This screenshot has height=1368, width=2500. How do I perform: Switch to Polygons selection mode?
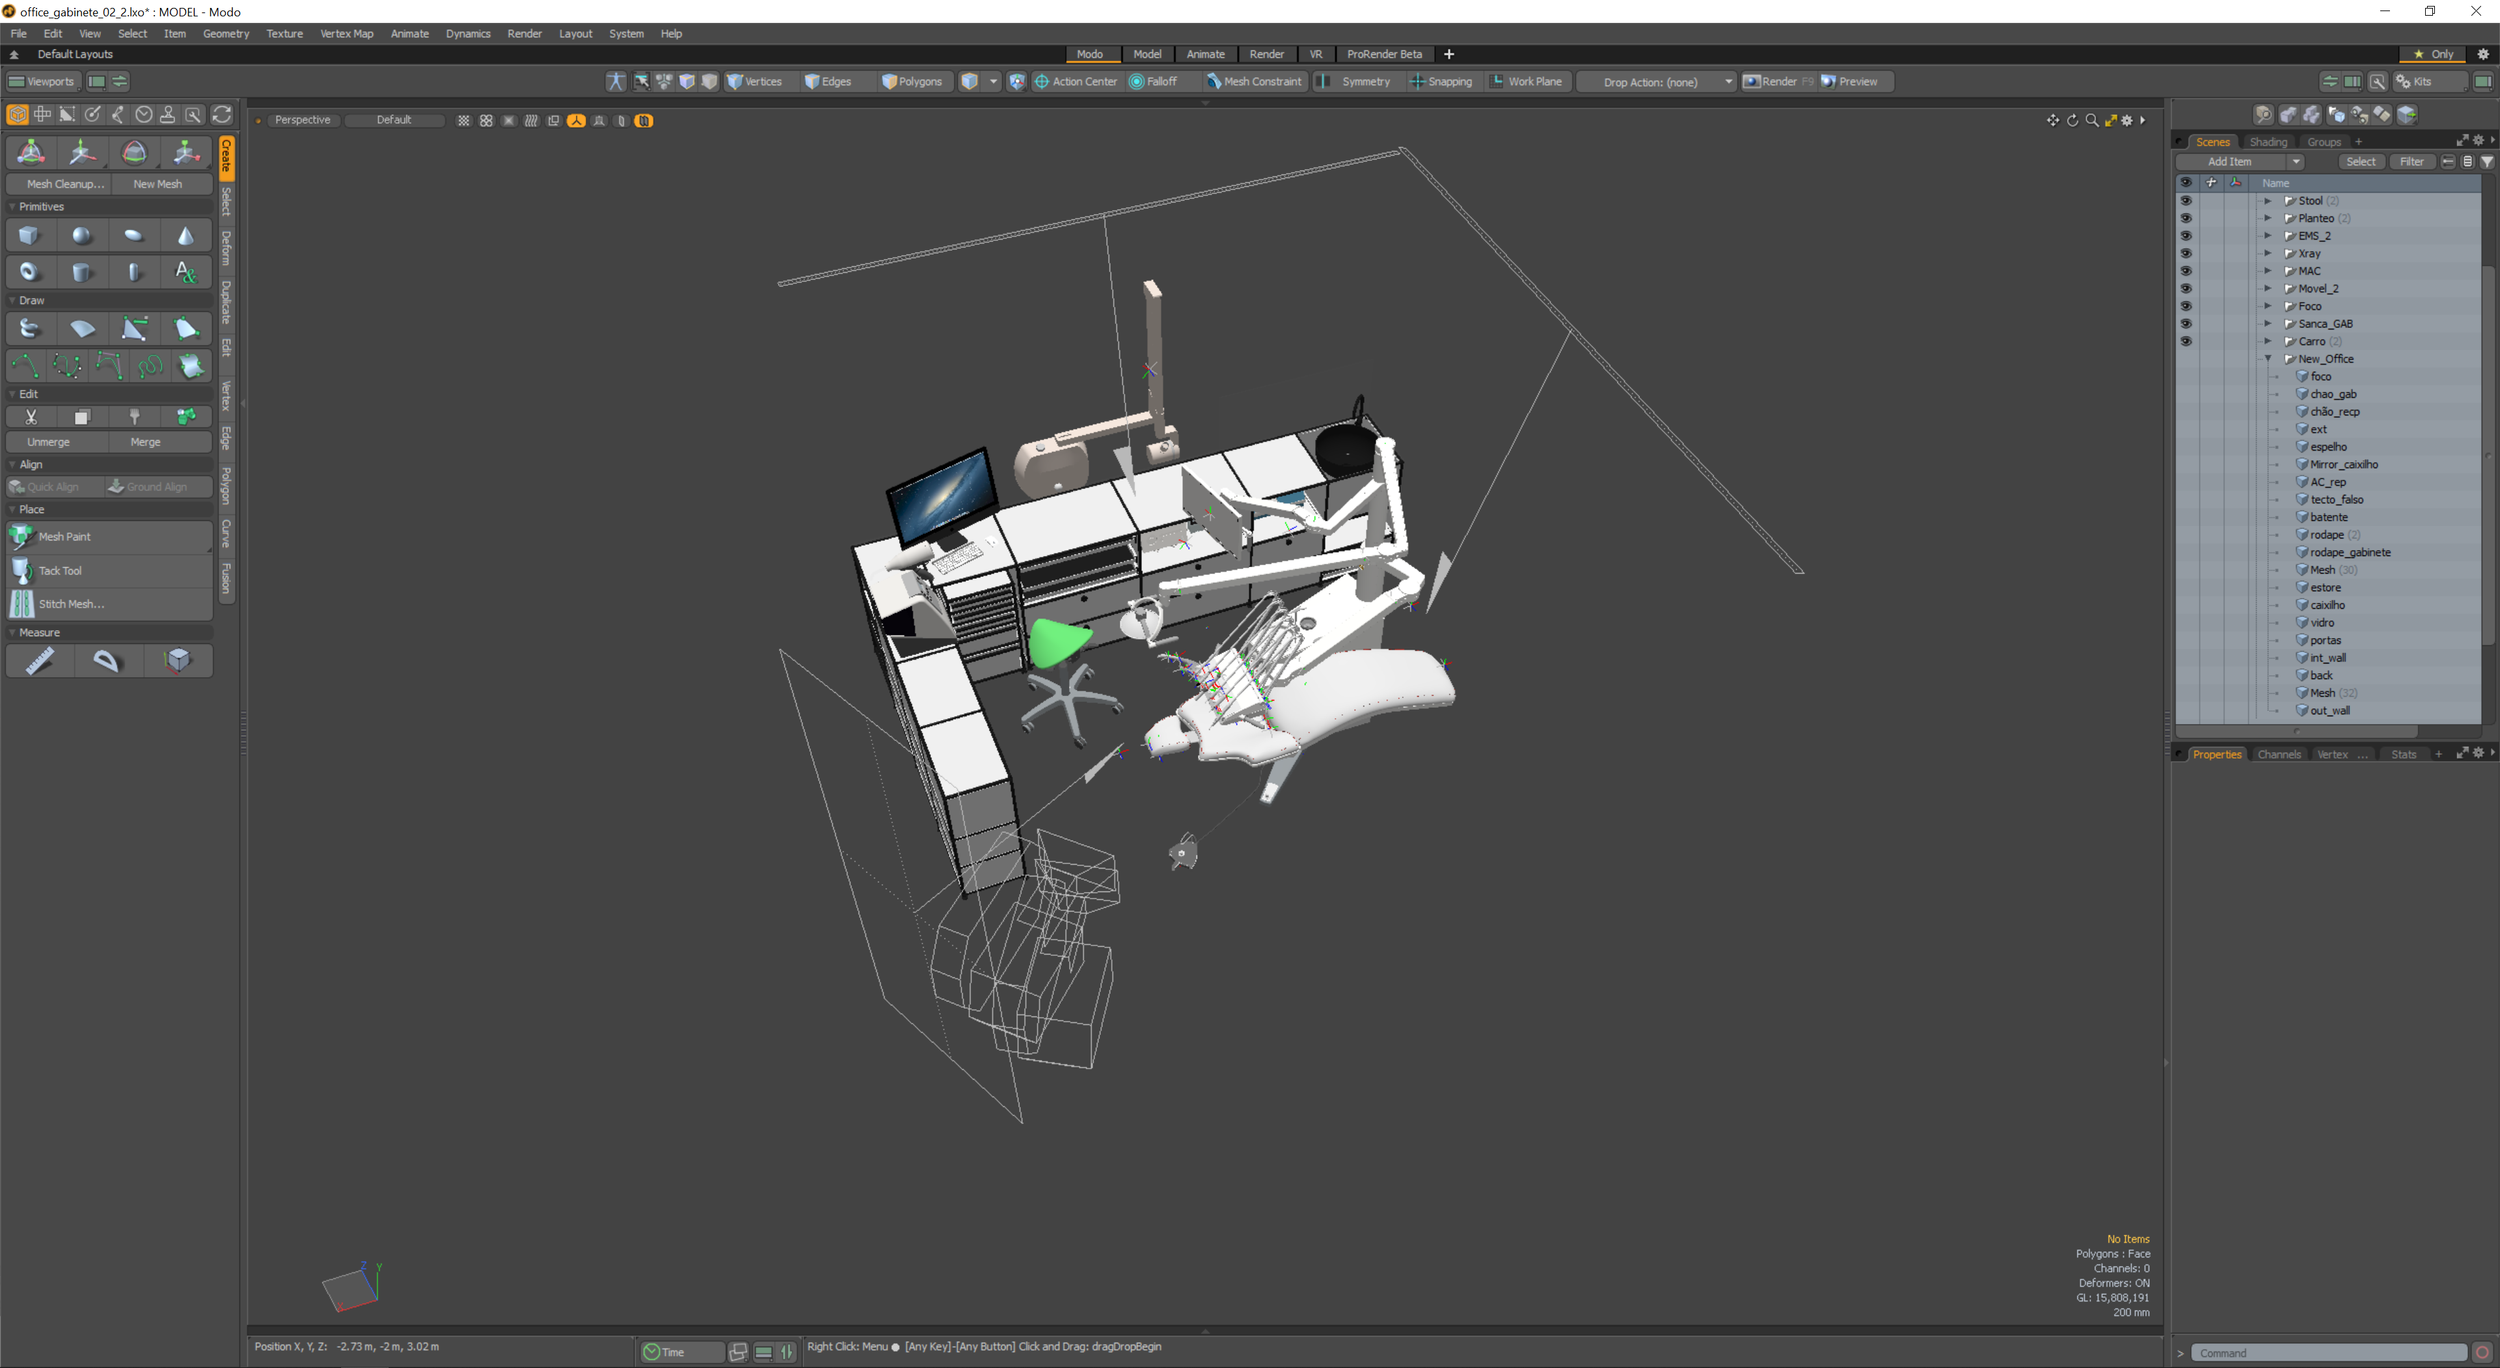pos(911,81)
